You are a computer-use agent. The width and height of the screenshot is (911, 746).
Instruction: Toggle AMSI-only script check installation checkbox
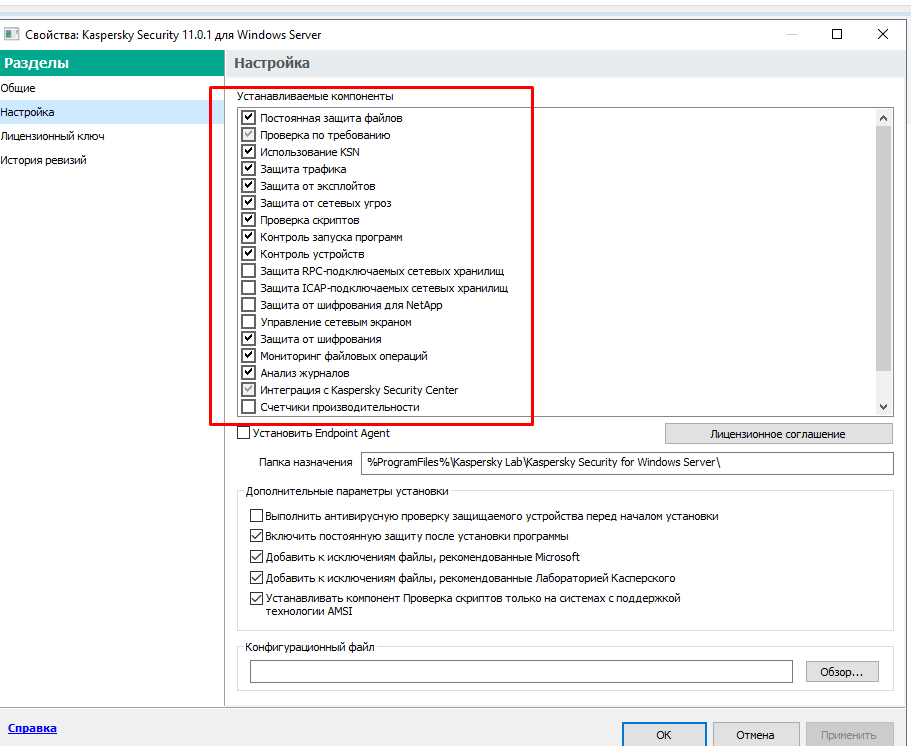pos(256,598)
